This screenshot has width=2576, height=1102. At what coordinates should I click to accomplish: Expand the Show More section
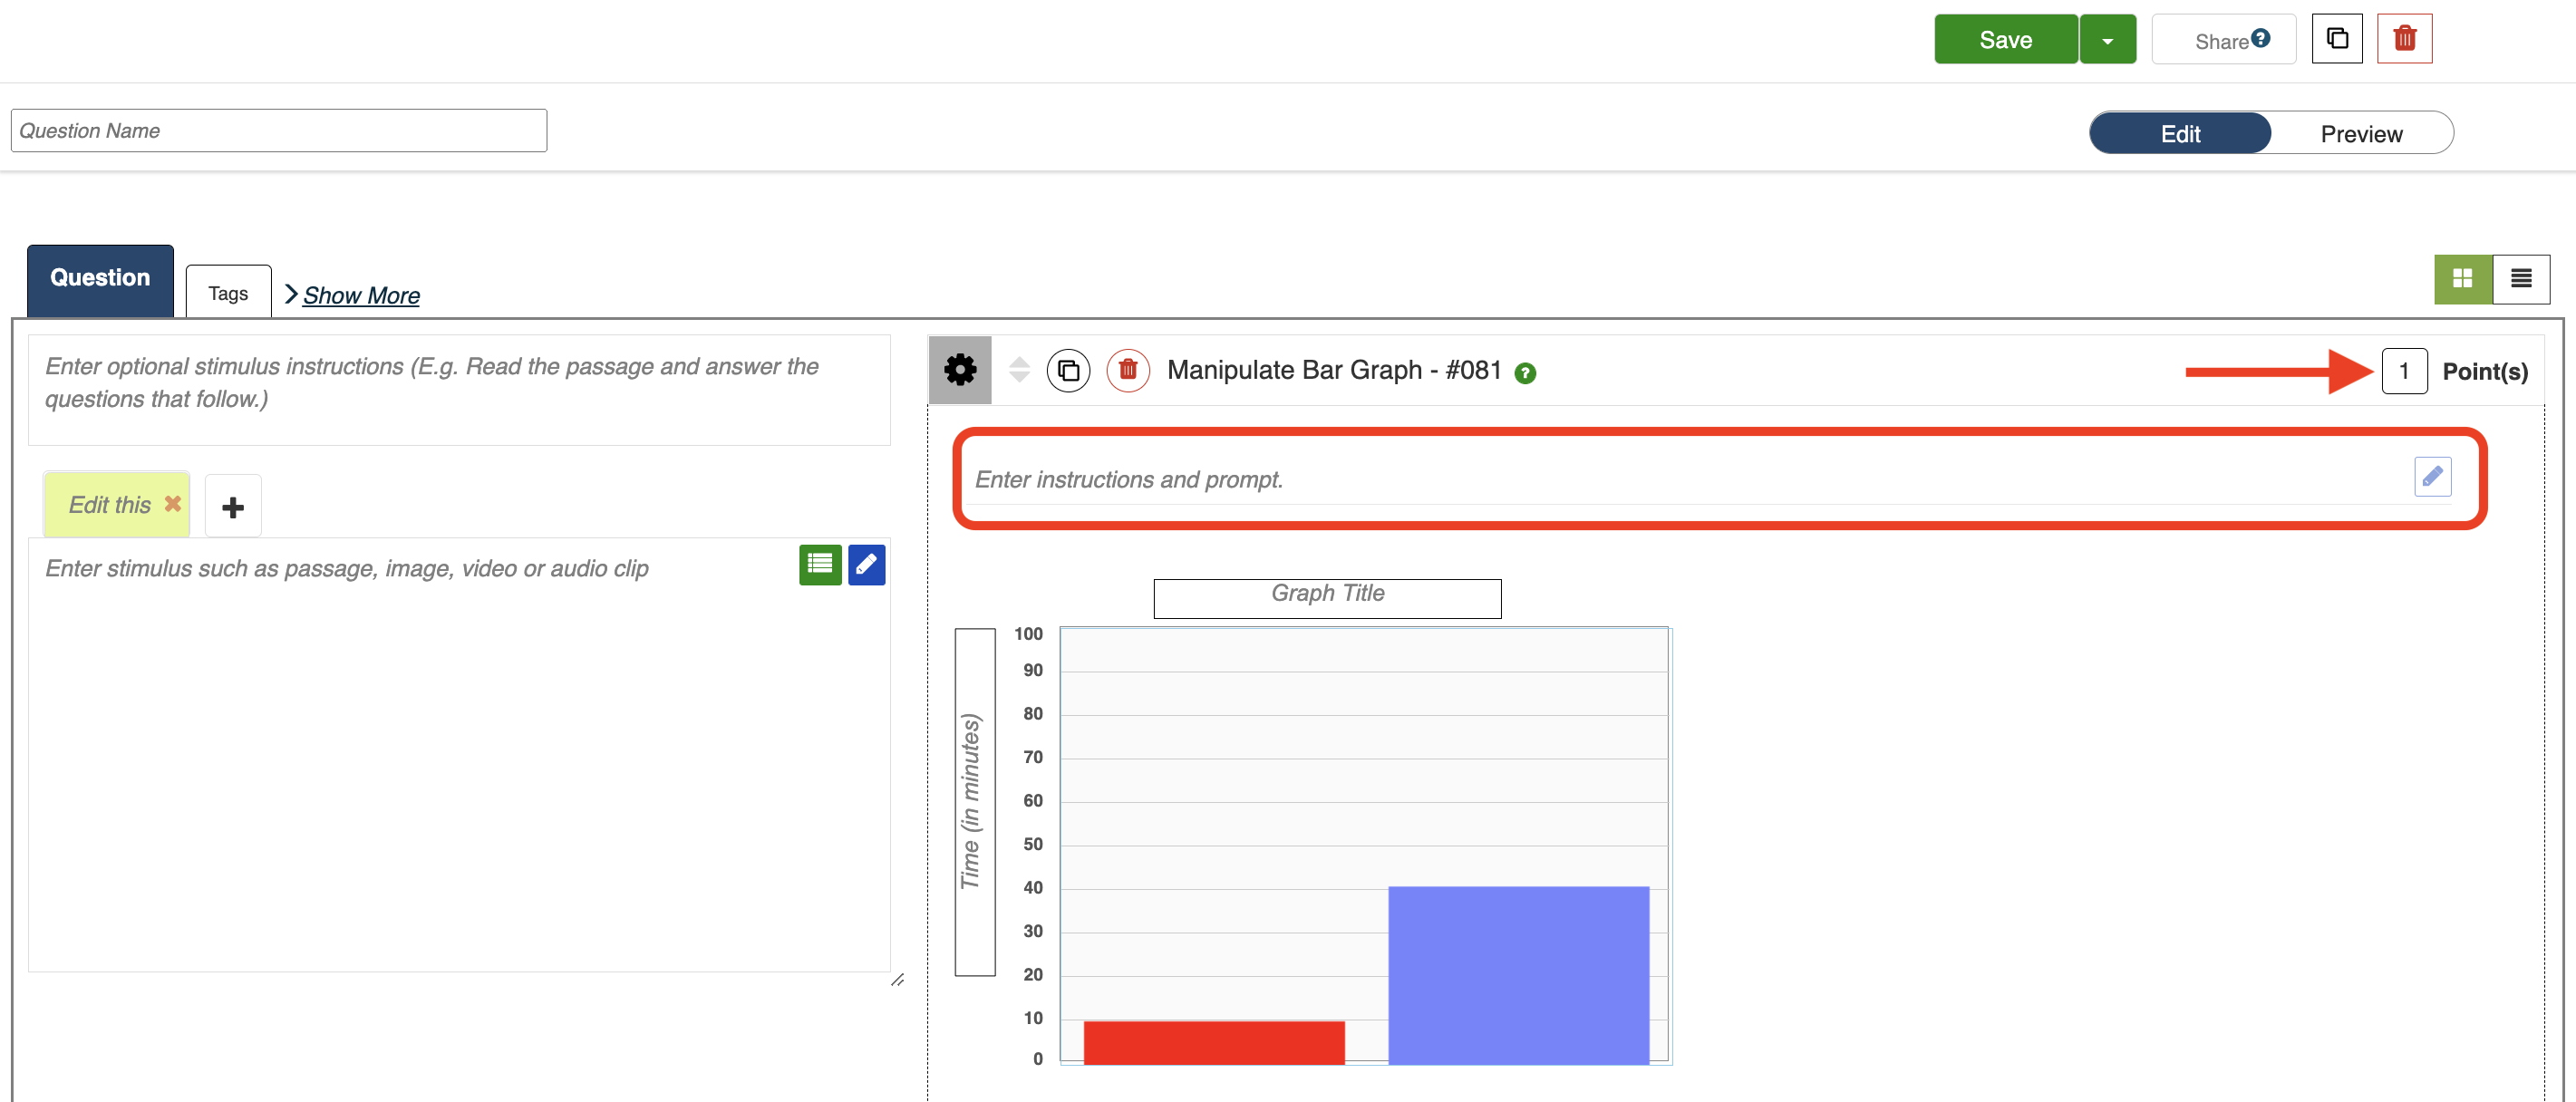pos(360,296)
